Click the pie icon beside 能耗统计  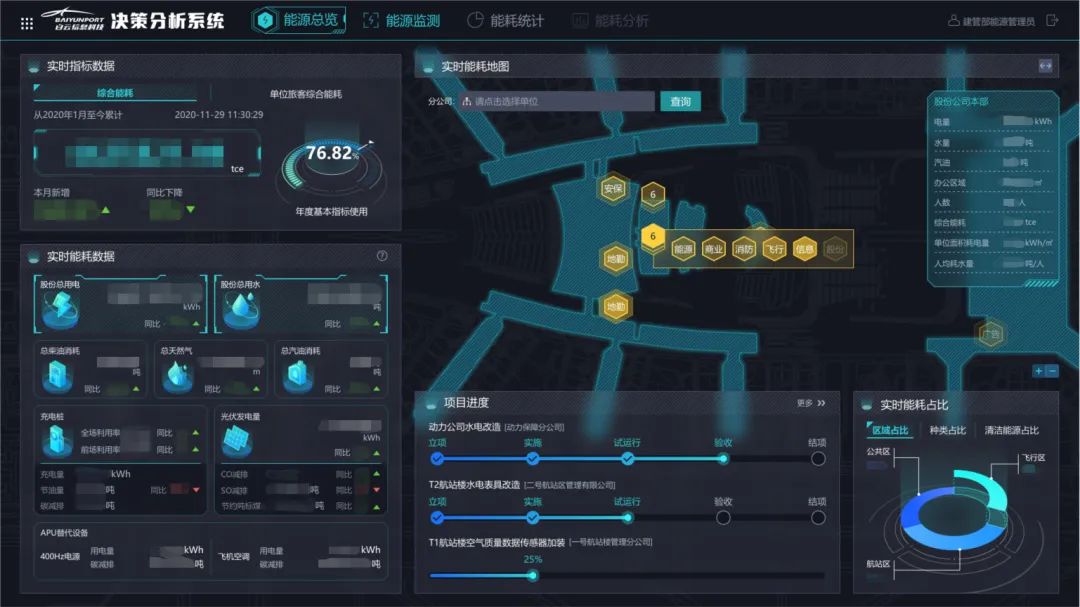[475, 21]
